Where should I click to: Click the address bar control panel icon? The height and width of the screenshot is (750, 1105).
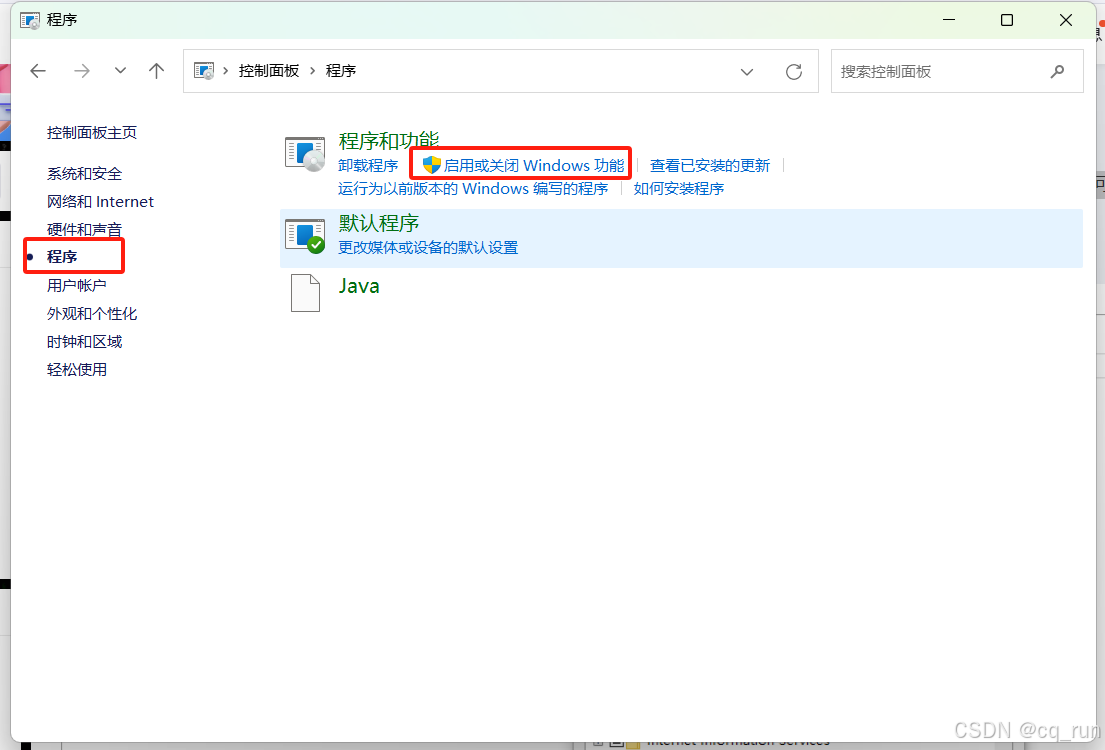(204, 70)
